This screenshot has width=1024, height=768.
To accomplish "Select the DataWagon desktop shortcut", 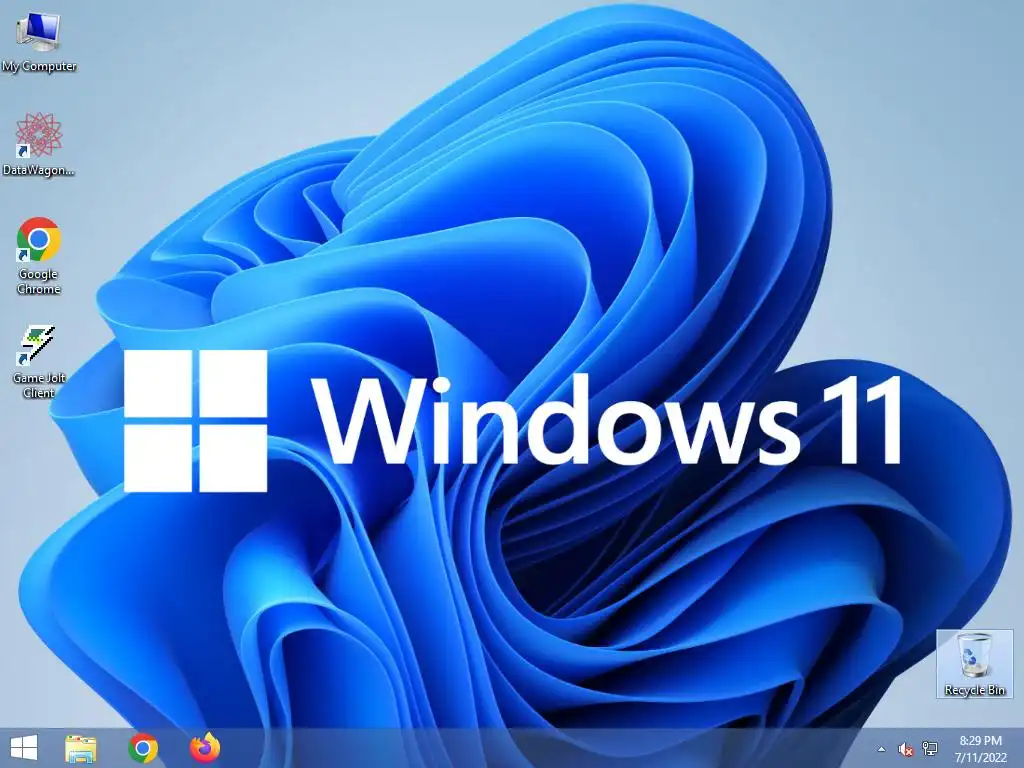I will coord(39,144).
